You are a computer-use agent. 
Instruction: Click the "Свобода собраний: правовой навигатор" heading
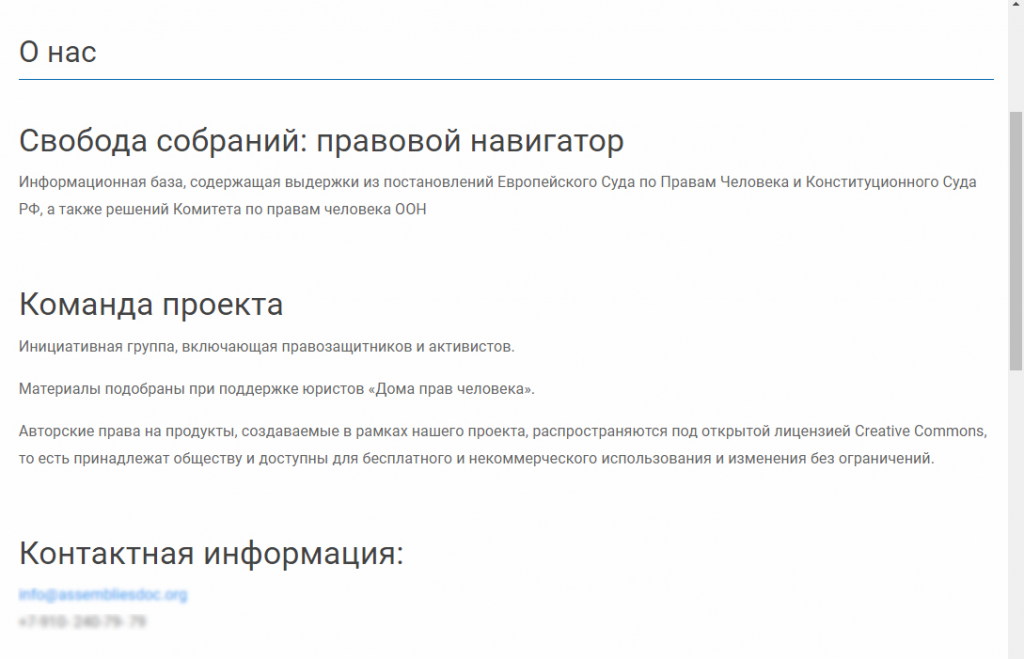pyautogui.click(x=321, y=141)
